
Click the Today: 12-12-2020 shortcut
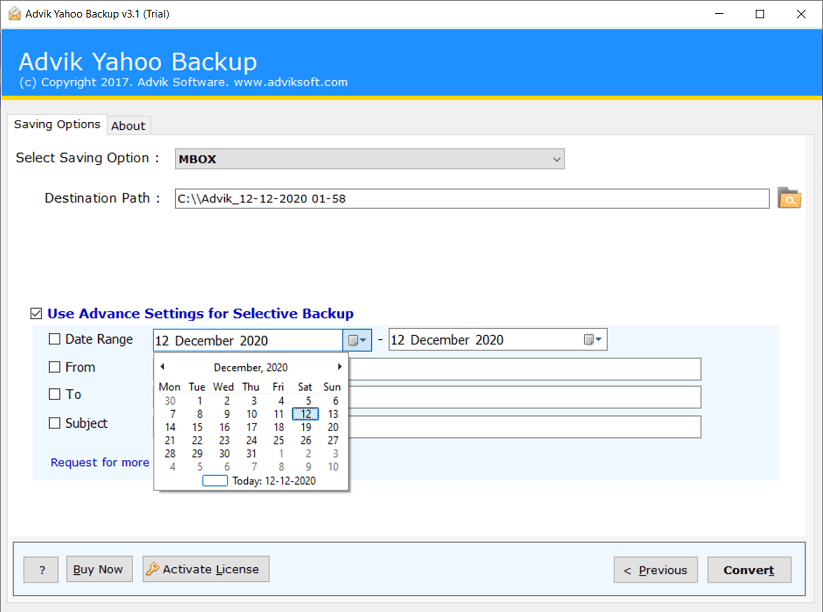tap(274, 481)
